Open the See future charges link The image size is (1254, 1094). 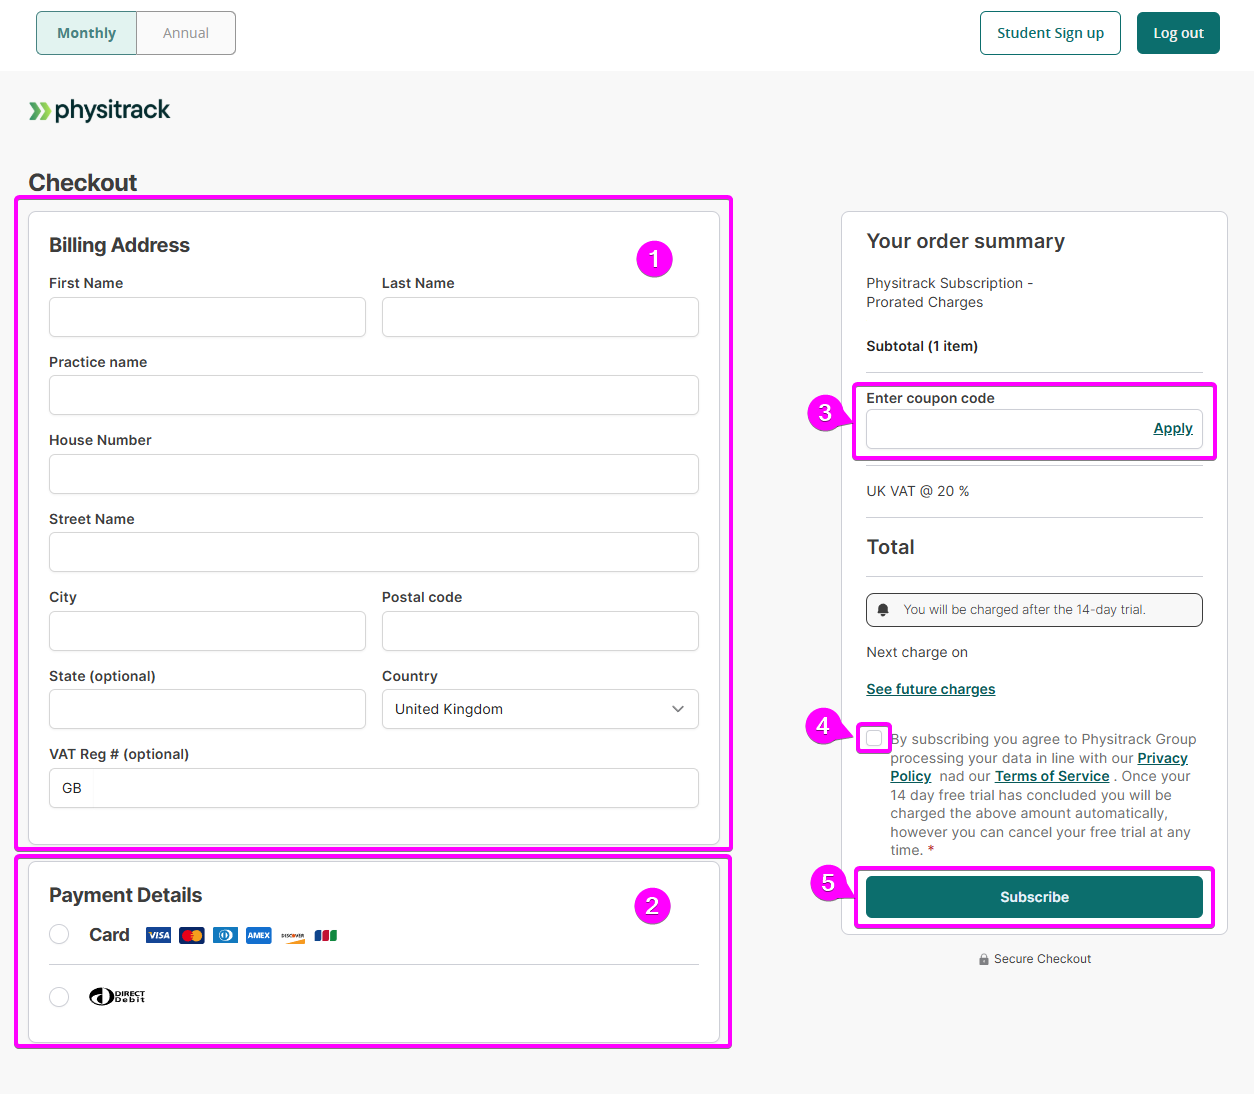click(x=931, y=689)
